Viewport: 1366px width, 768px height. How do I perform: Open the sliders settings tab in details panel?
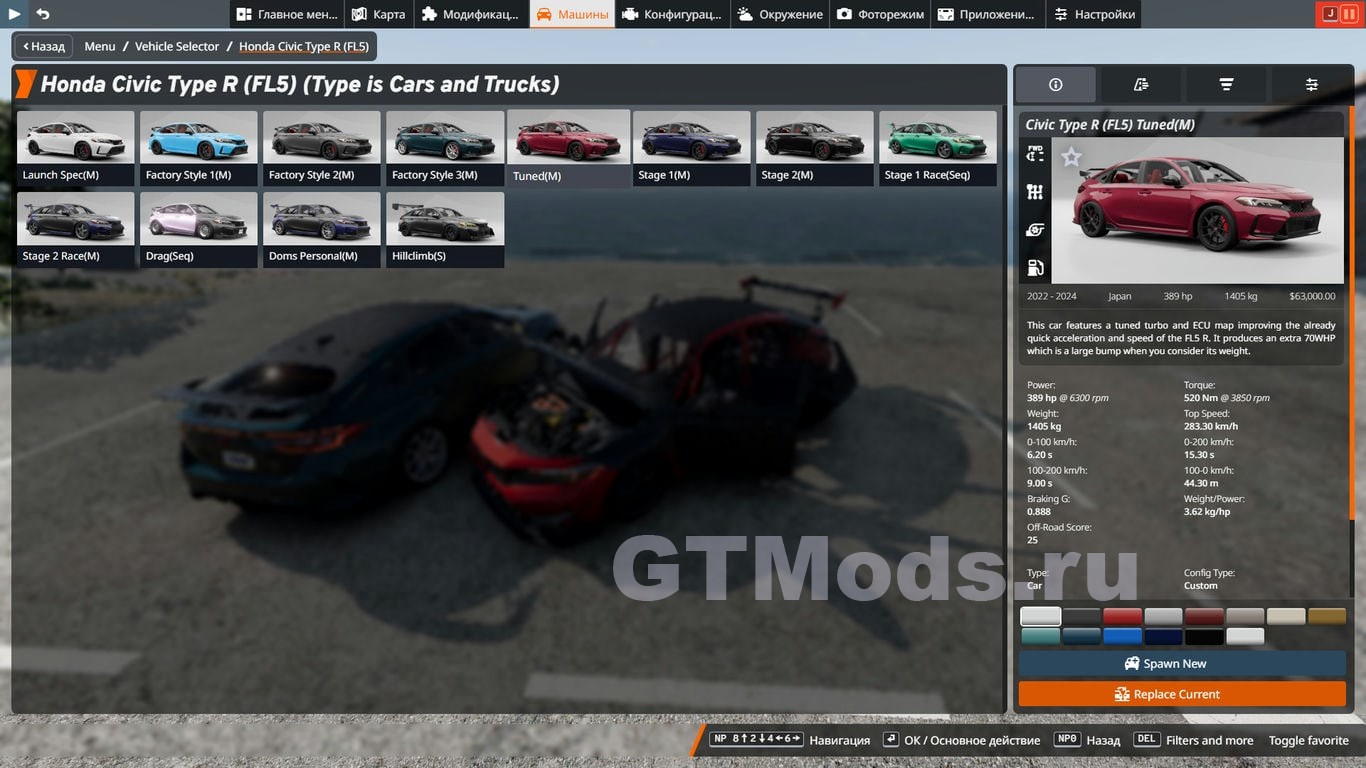tap(1311, 85)
